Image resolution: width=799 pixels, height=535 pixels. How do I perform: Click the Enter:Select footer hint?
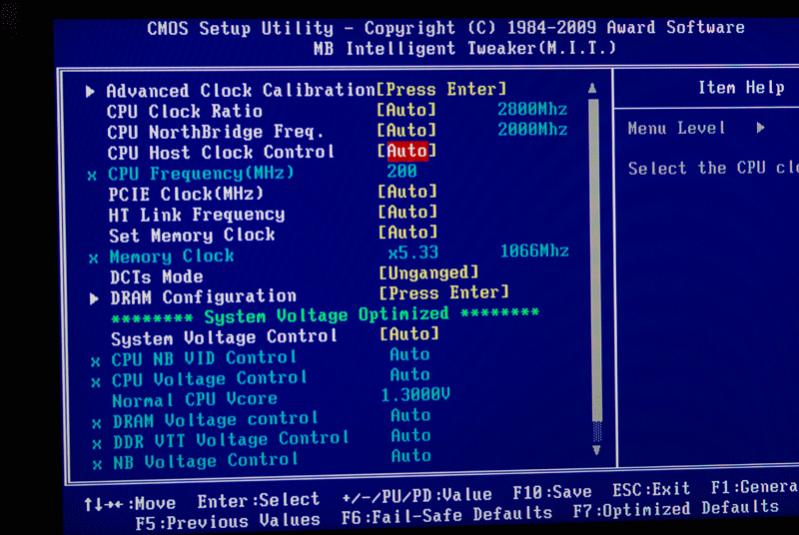coord(258,500)
